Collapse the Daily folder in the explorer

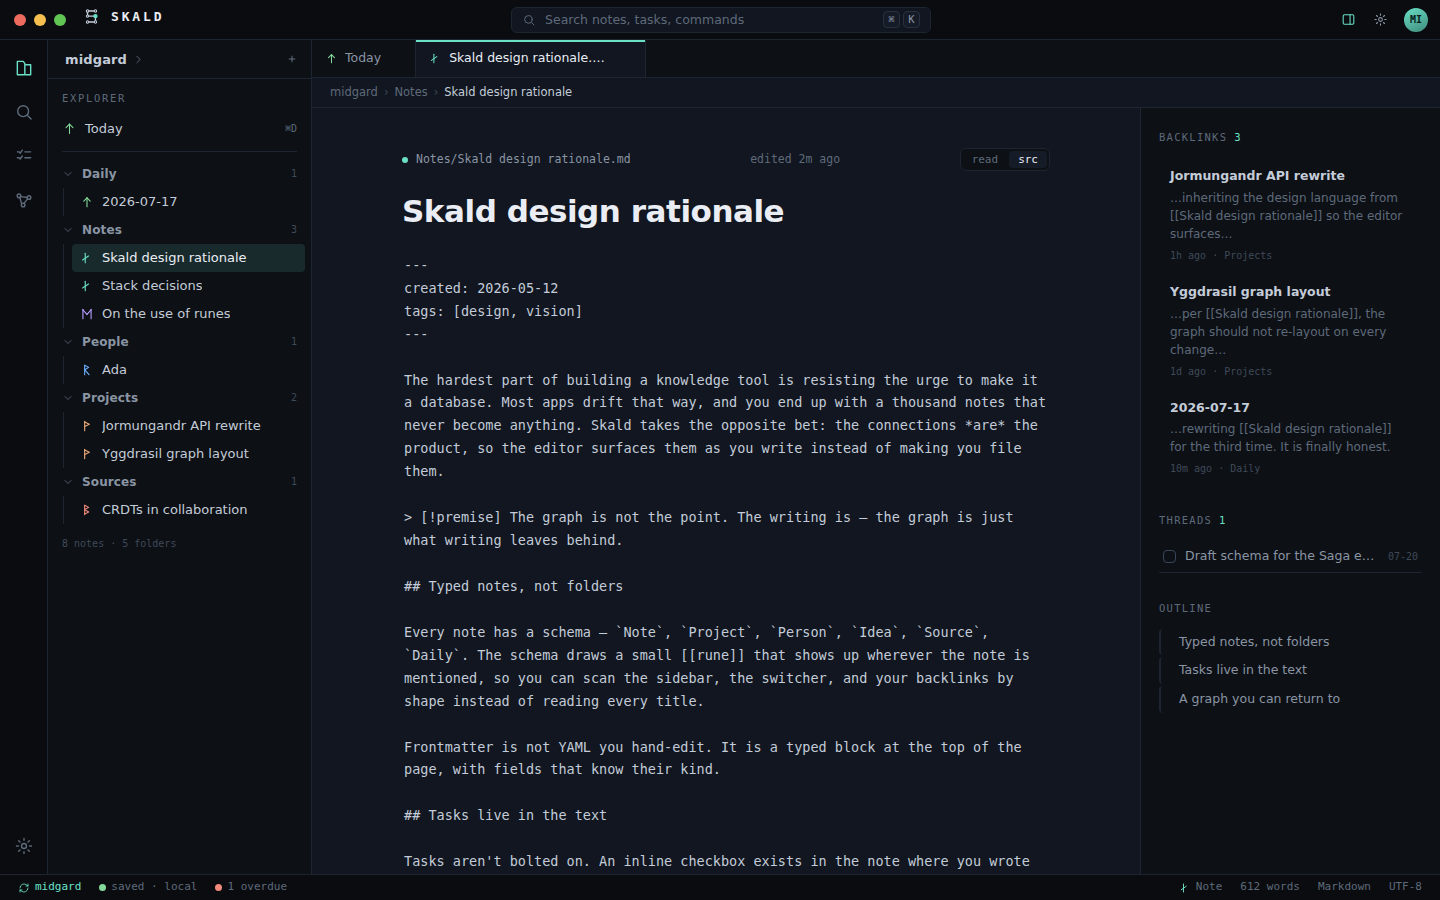tap(68, 173)
